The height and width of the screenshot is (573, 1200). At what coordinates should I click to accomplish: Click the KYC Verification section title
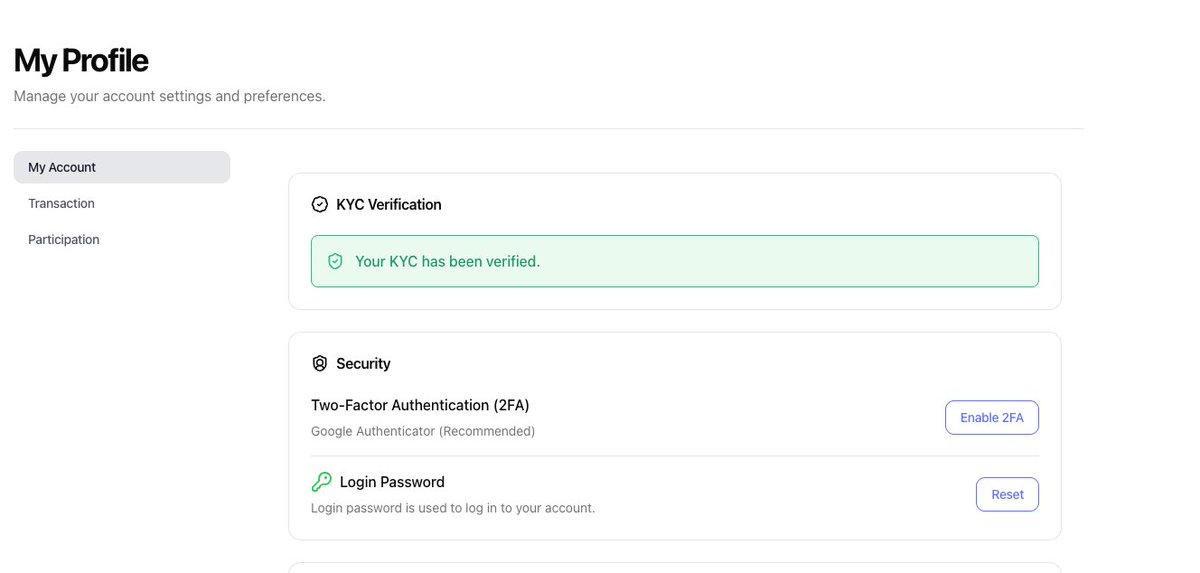[388, 204]
